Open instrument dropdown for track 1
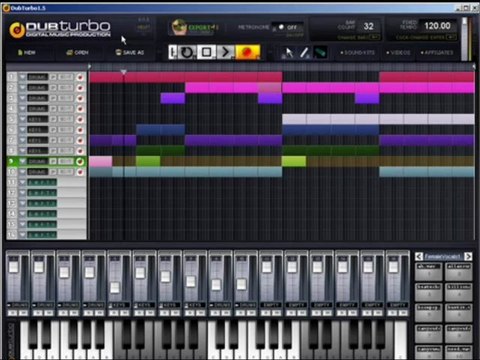The height and width of the screenshot is (360, 480). 22,77
